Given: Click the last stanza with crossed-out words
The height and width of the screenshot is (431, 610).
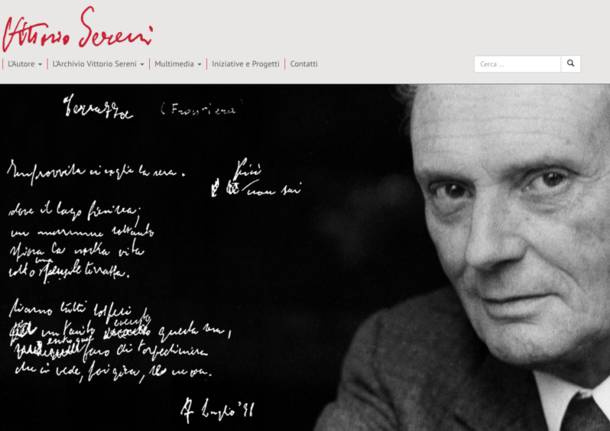Looking at the screenshot, I should click(120, 342).
